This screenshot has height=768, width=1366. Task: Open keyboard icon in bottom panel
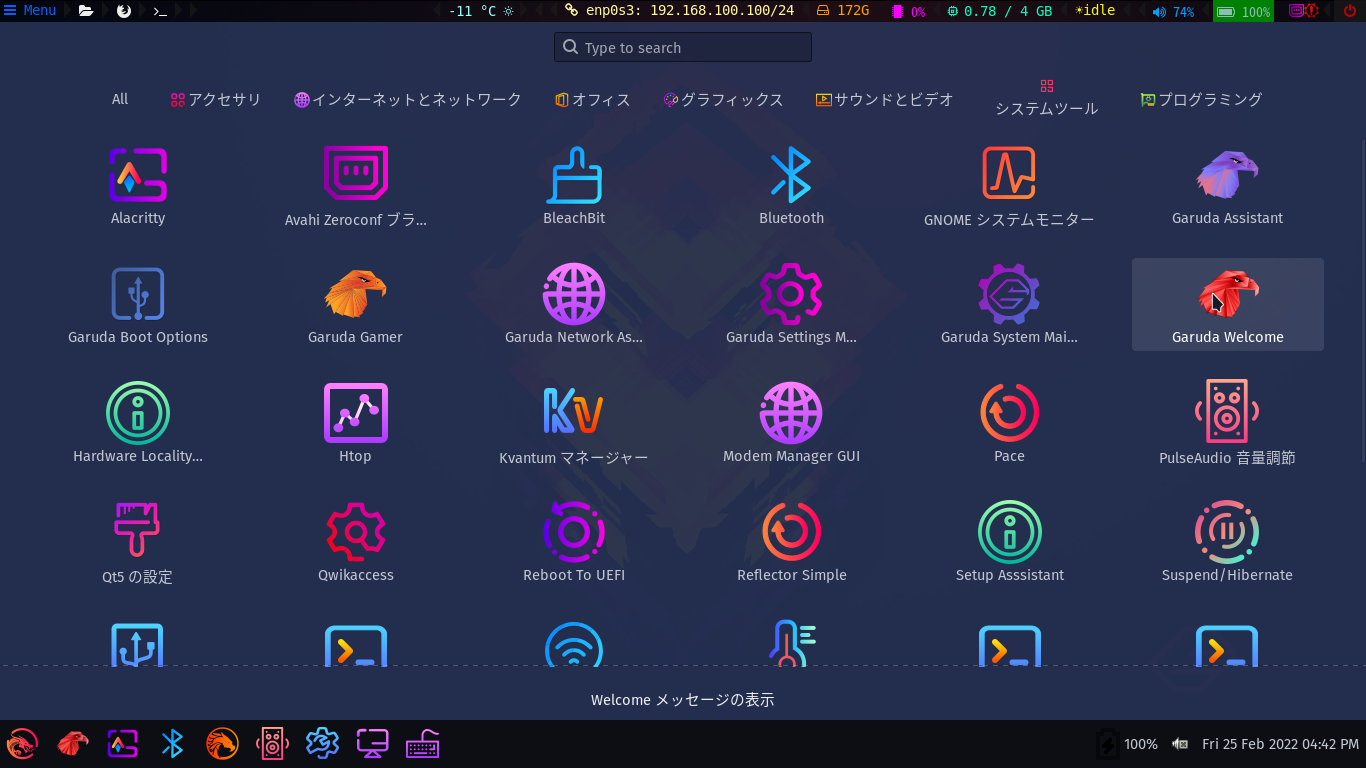click(423, 743)
